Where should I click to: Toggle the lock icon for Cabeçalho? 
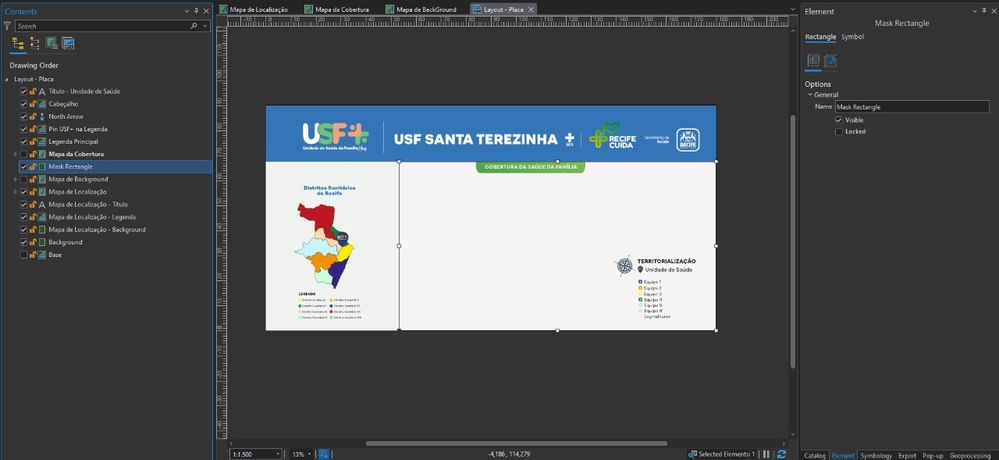coord(32,104)
